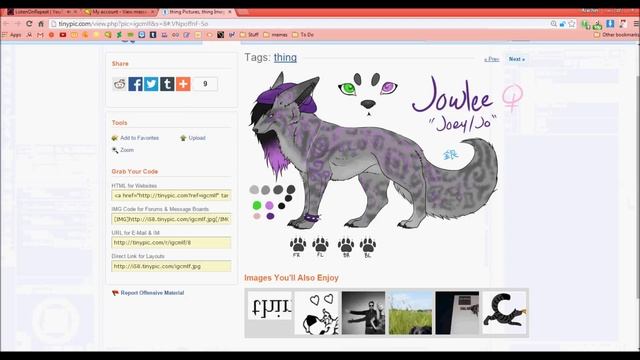Share the image on Facebook
This screenshot has width=640, height=360.
coord(135,84)
